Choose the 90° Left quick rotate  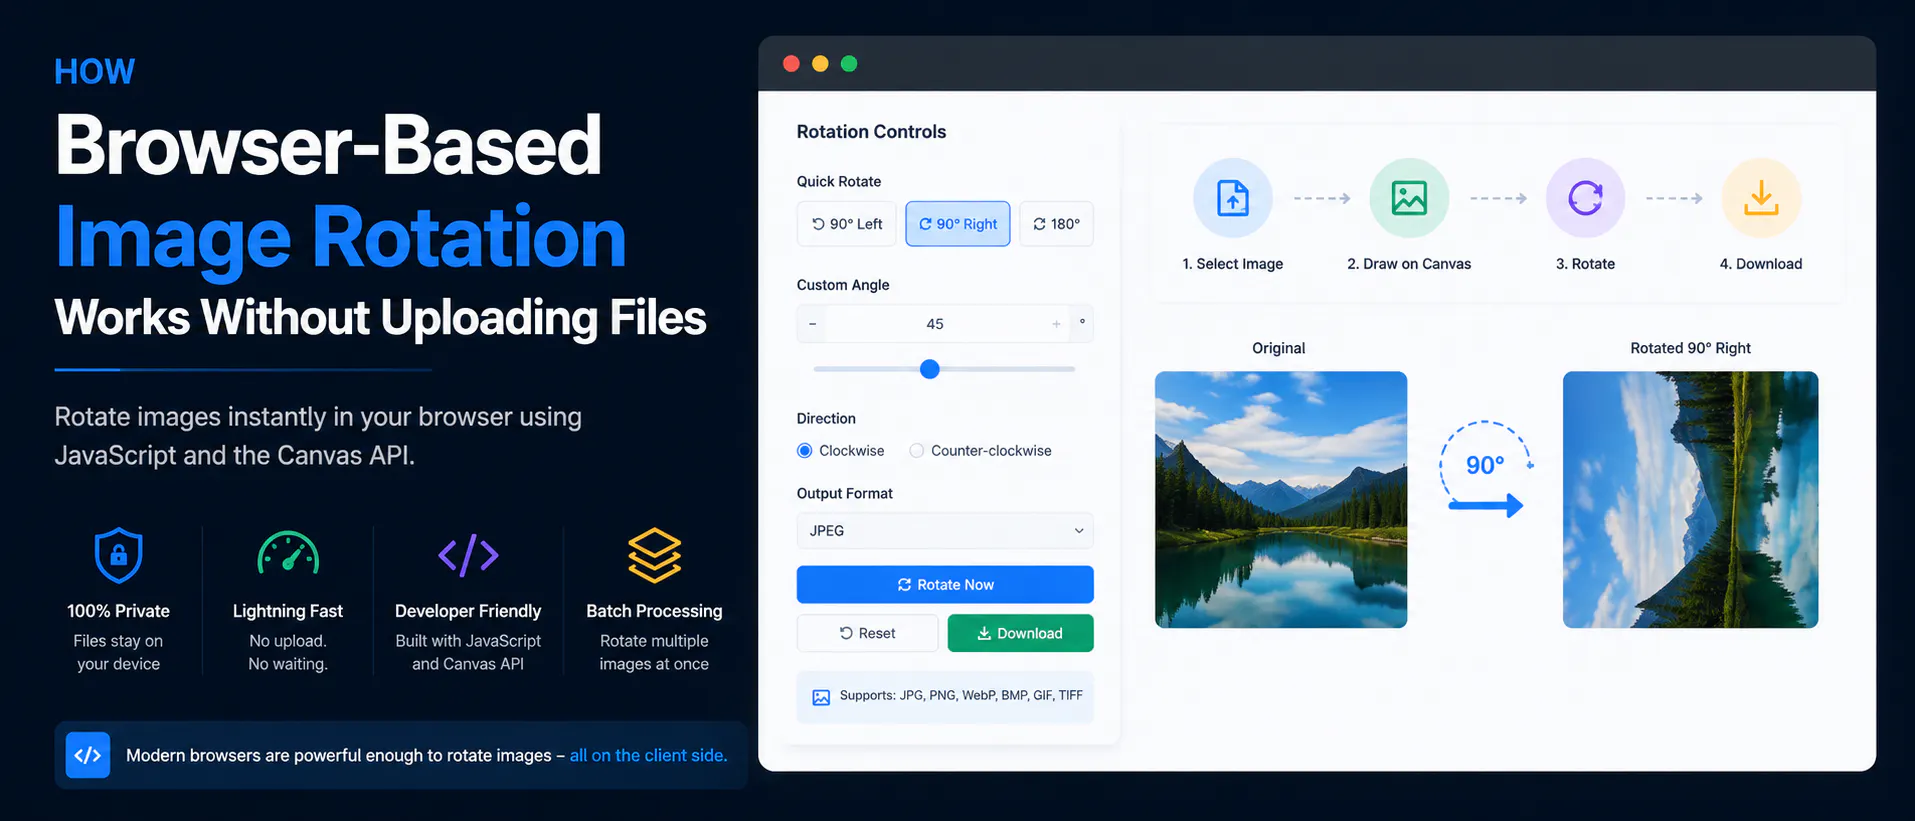847,224
